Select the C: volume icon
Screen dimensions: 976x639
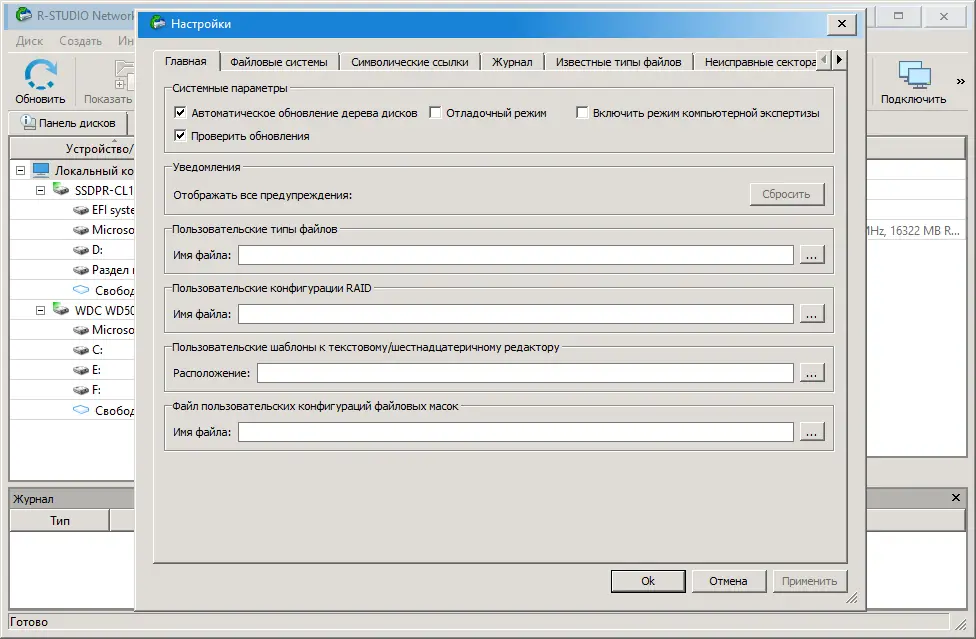pyautogui.click(x=81, y=350)
